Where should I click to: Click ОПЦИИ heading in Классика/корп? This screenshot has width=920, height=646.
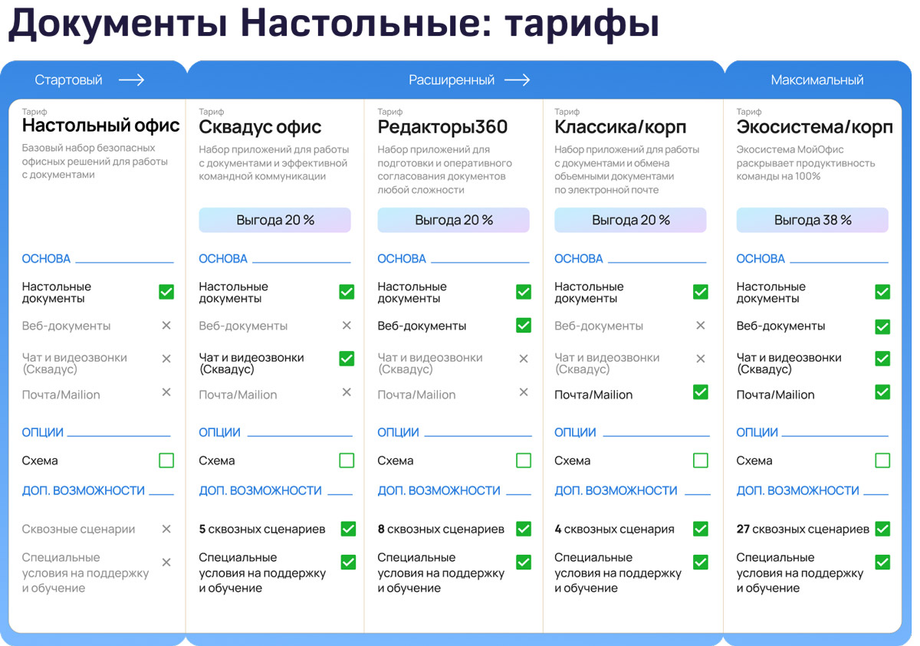point(575,432)
